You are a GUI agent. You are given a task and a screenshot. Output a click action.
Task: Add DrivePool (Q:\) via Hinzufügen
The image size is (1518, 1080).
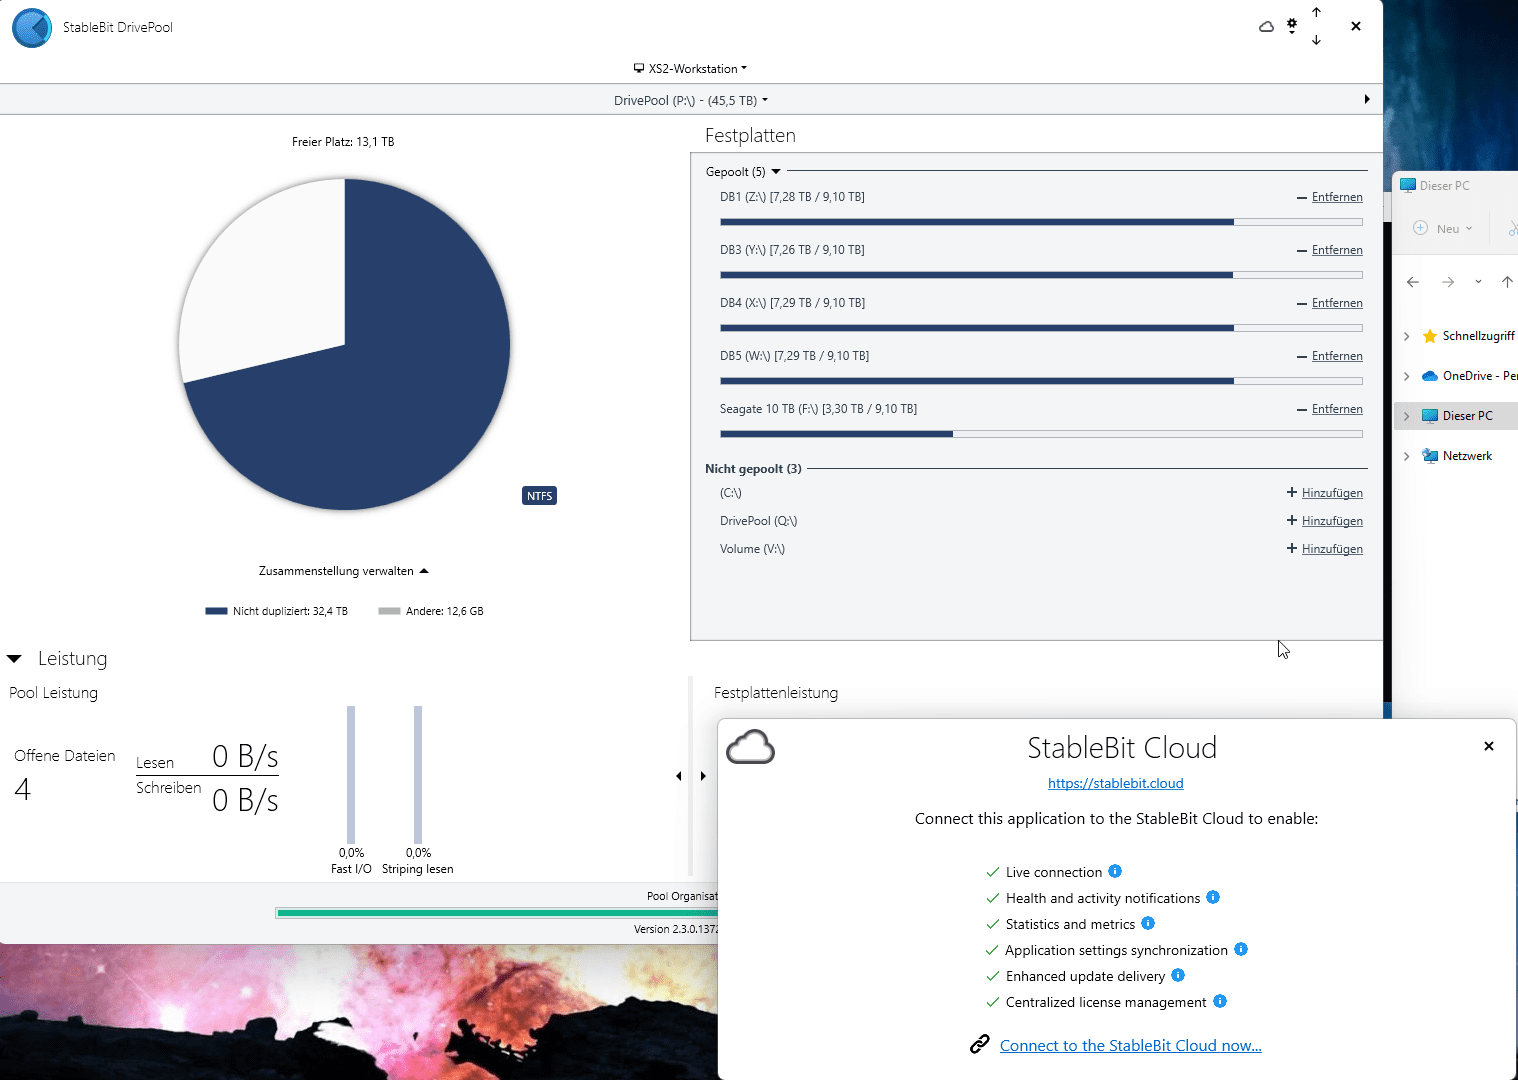(1332, 521)
